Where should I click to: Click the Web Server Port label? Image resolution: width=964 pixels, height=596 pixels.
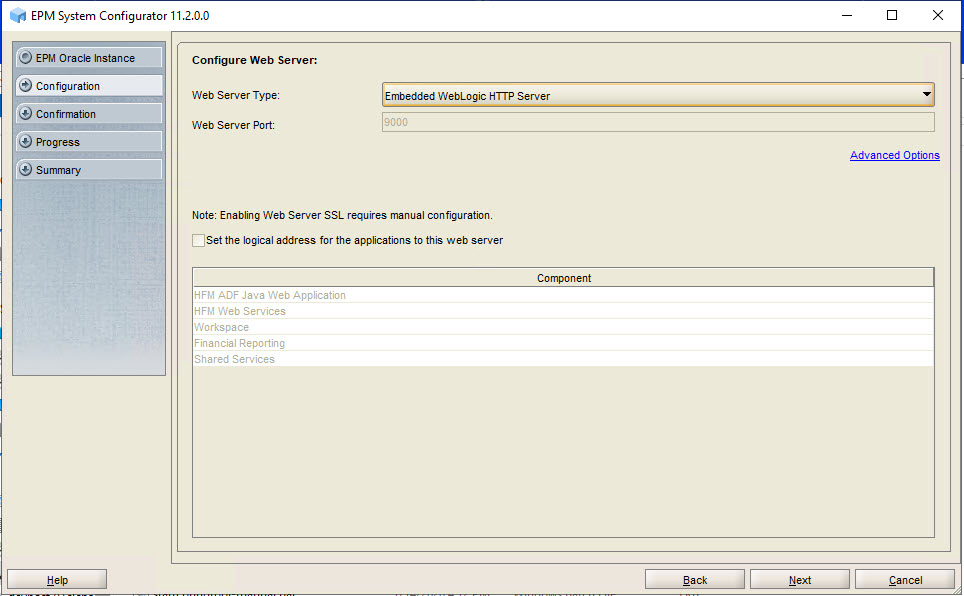[x=233, y=125]
